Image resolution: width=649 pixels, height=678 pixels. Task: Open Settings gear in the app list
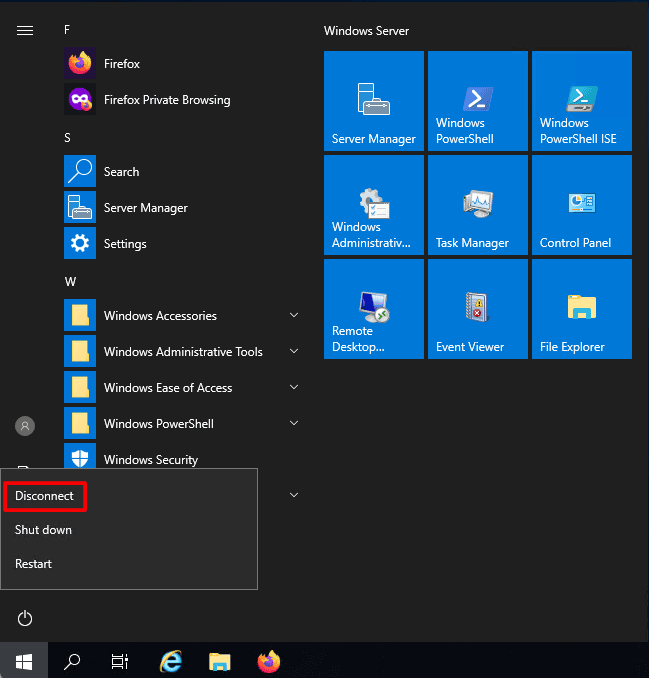[x=182, y=243]
